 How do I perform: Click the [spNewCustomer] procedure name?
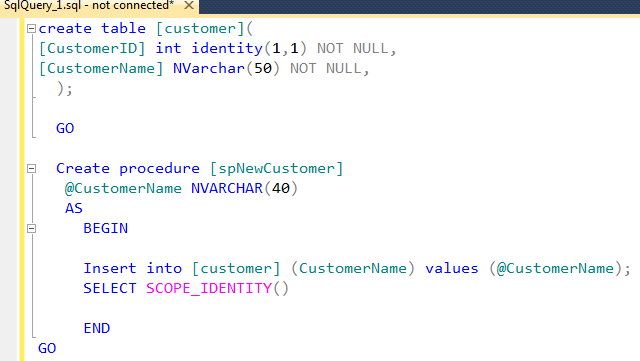[277, 168]
